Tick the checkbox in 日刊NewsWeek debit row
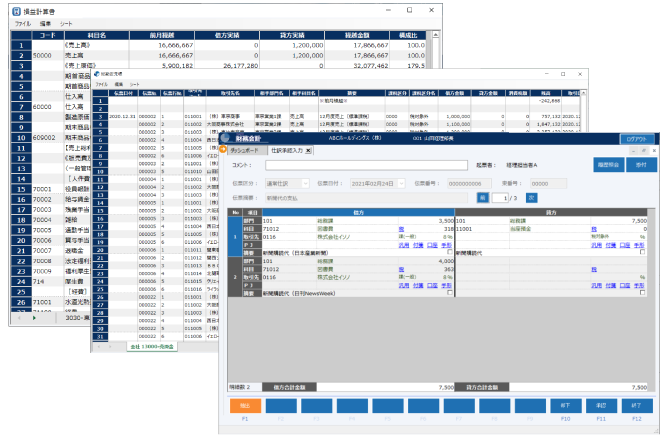Viewport: 668px width, 438px height. [x=450, y=293]
